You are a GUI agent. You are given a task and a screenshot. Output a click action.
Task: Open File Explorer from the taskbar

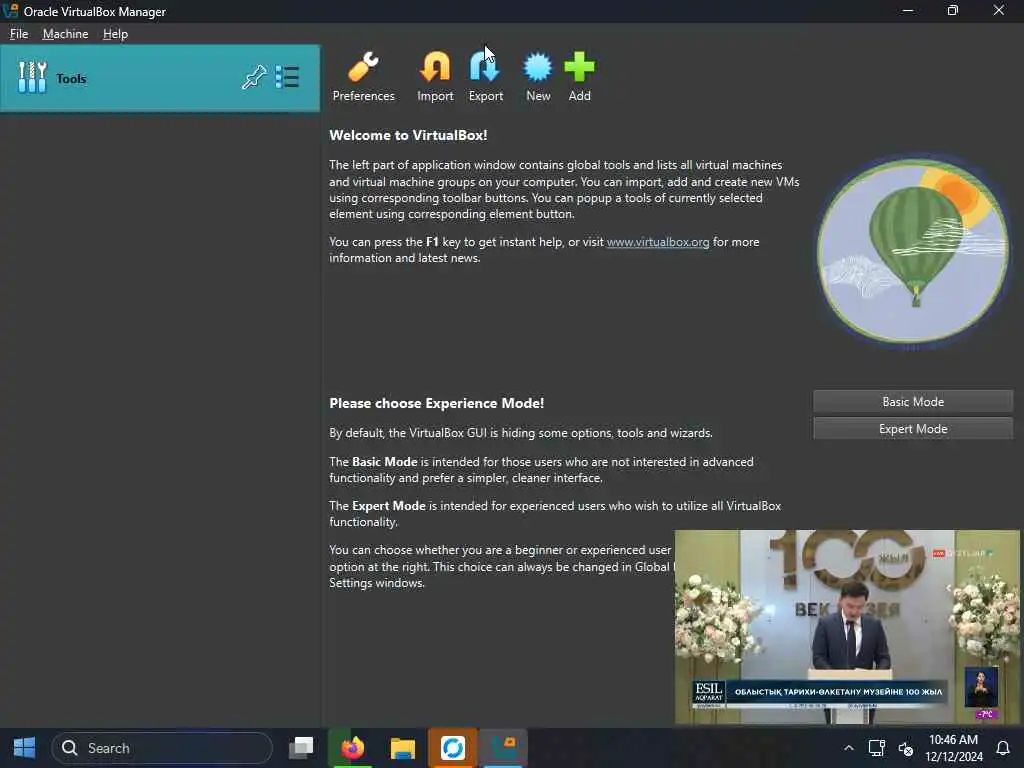pos(403,748)
